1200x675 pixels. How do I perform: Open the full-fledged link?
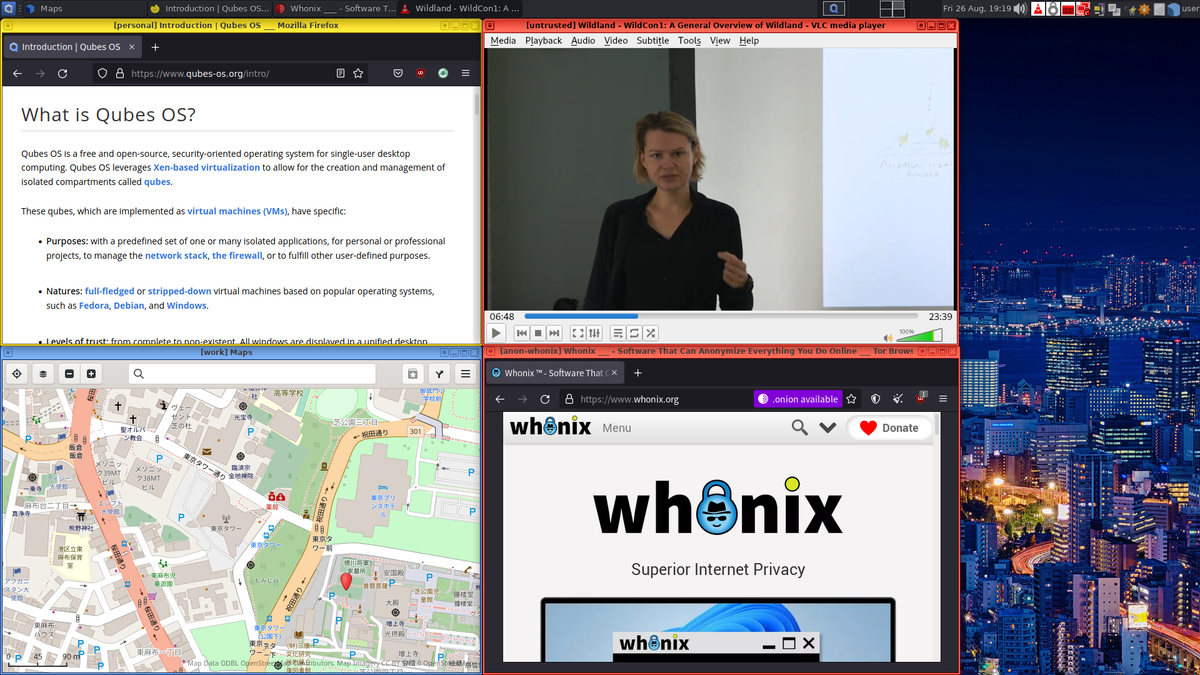tap(109, 291)
